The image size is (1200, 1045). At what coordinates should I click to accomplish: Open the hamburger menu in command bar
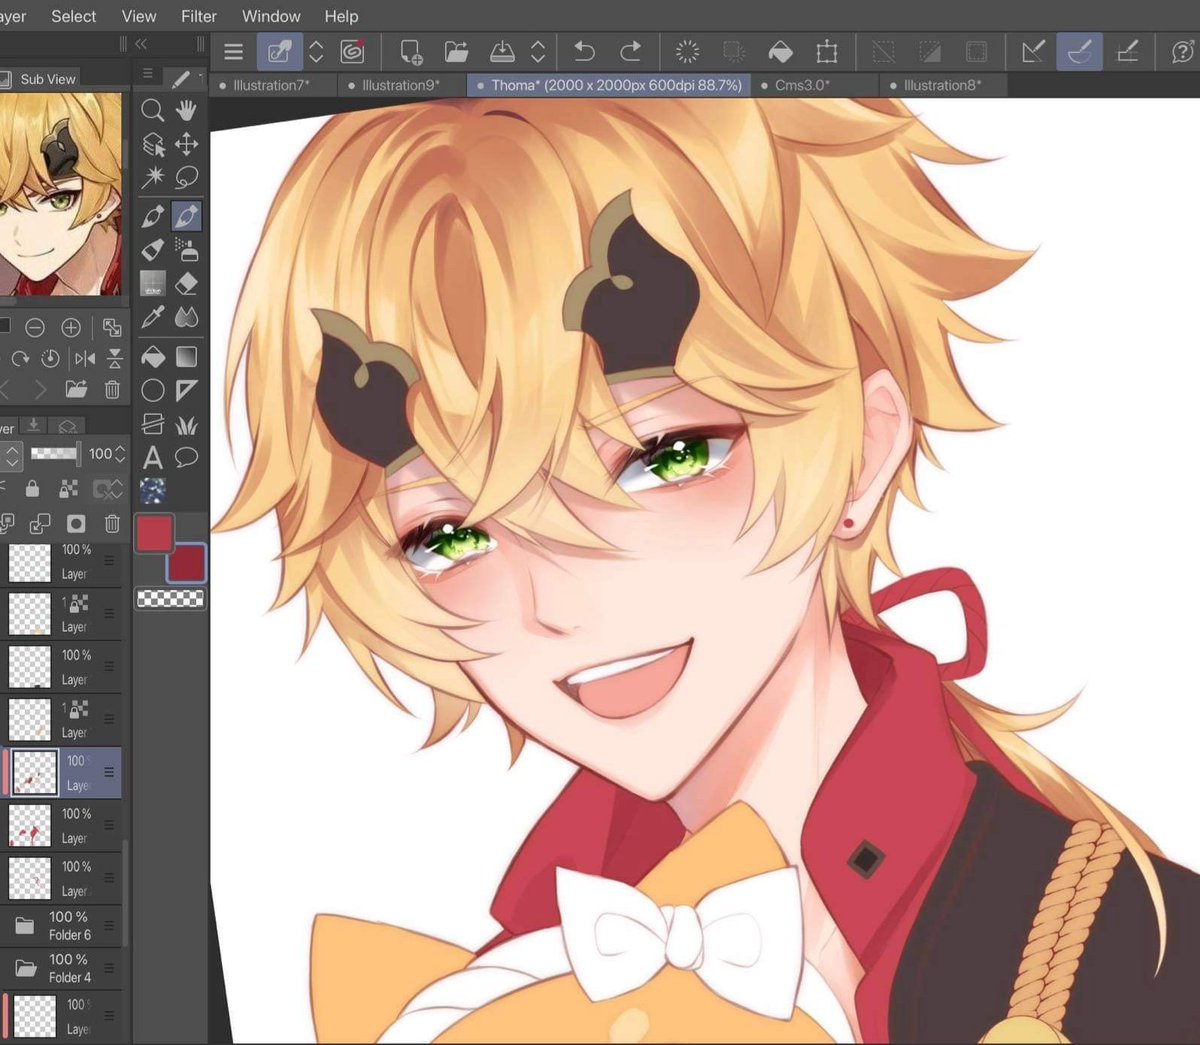coord(234,51)
